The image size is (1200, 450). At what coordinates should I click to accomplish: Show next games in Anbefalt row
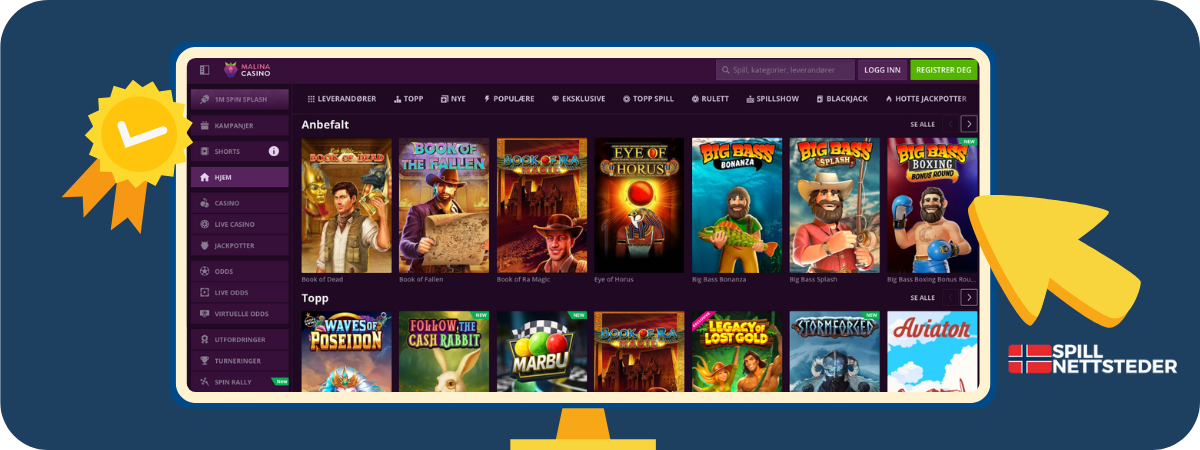tap(968, 124)
